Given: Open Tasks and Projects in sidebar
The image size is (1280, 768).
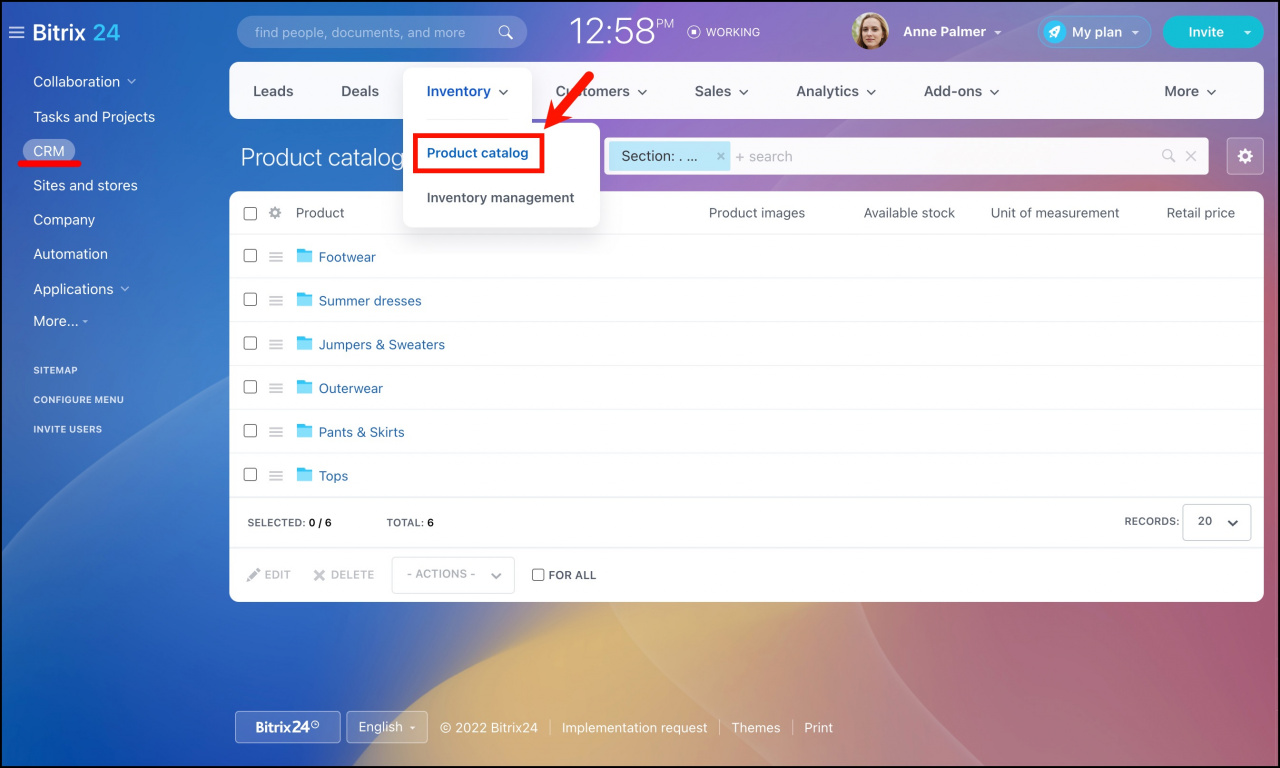Looking at the screenshot, I should [94, 117].
